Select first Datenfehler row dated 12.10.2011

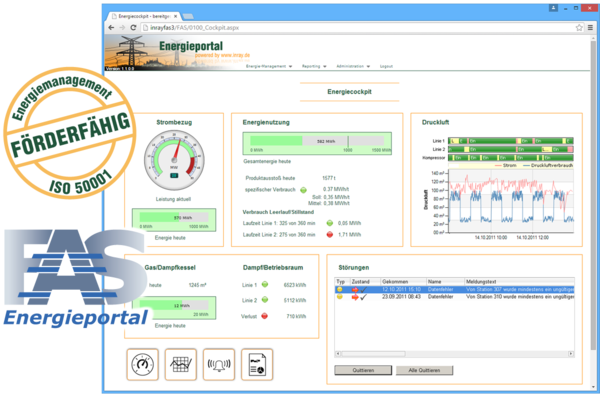pos(455,290)
